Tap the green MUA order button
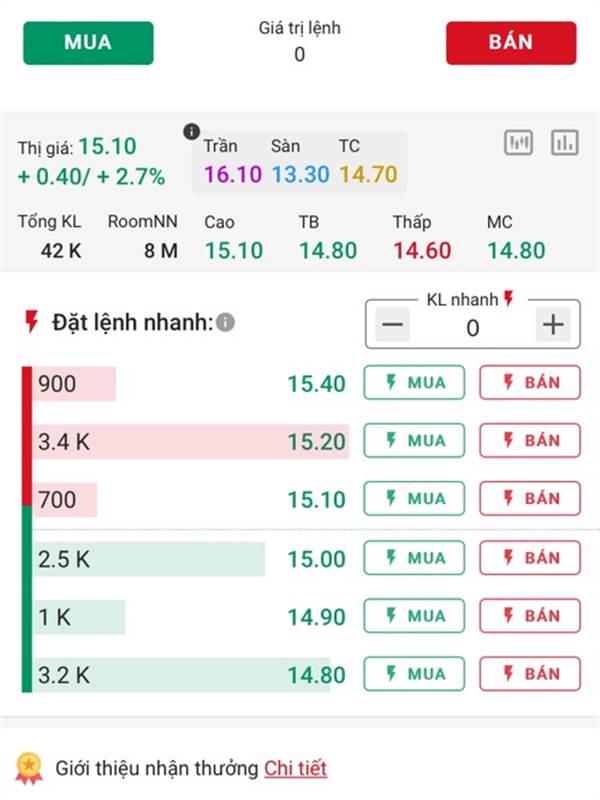The height and width of the screenshot is (800, 600). coord(88,43)
